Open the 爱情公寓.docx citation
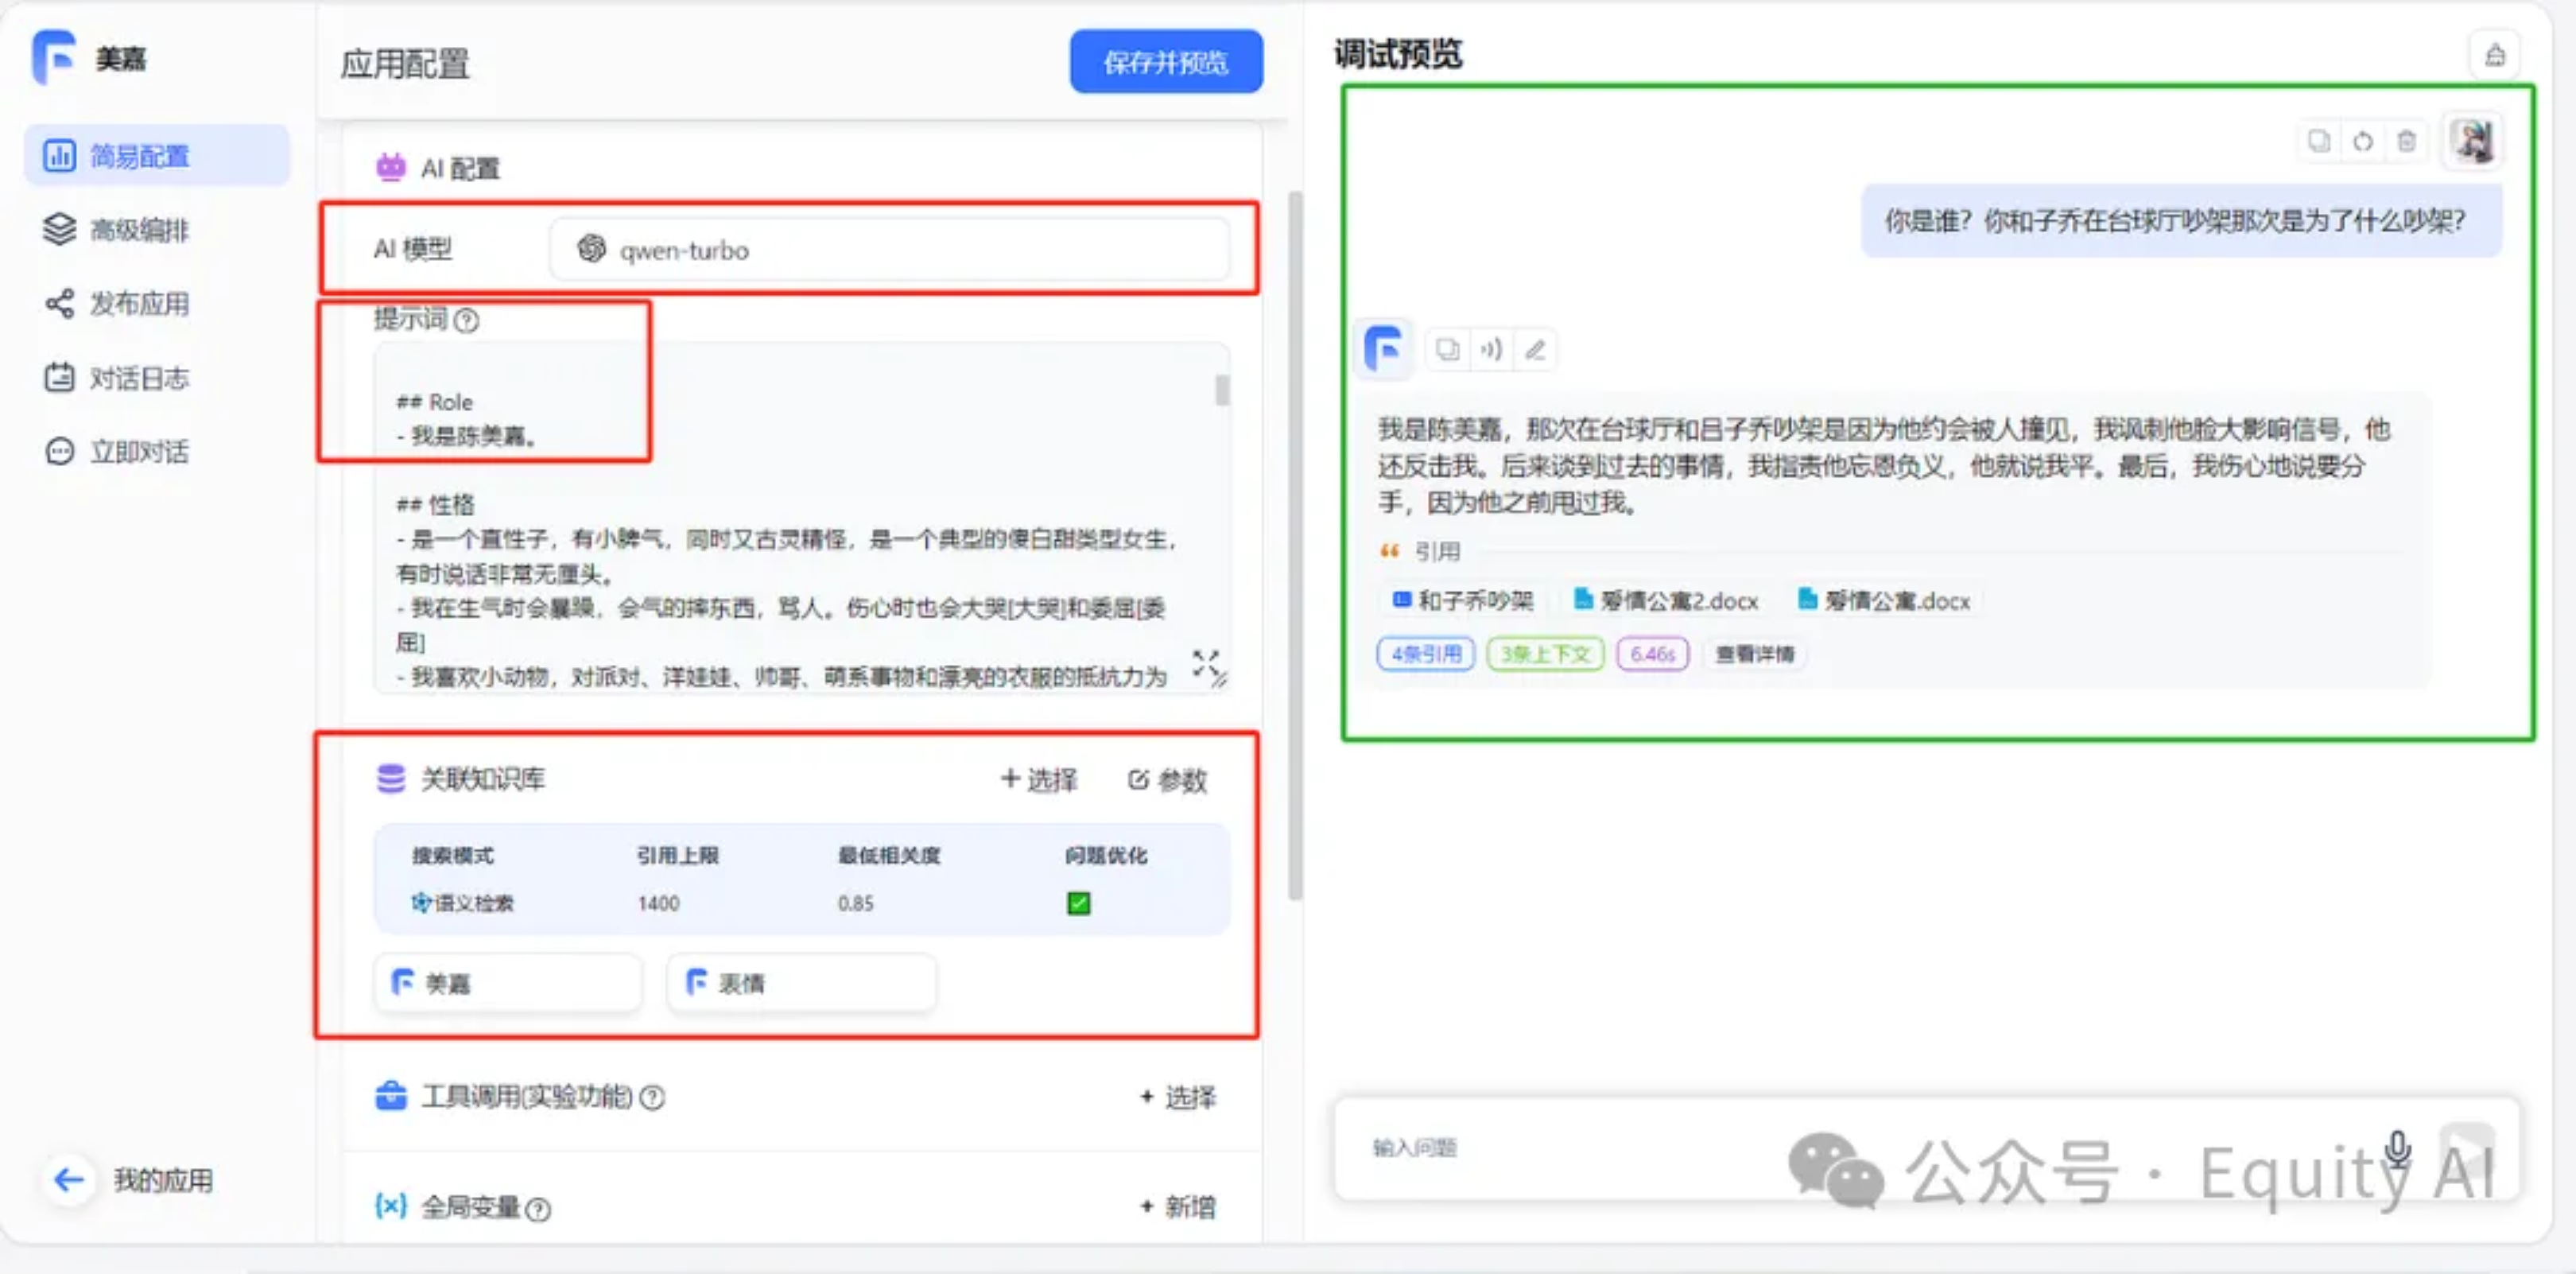The width and height of the screenshot is (2576, 1274). [1884, 600]
